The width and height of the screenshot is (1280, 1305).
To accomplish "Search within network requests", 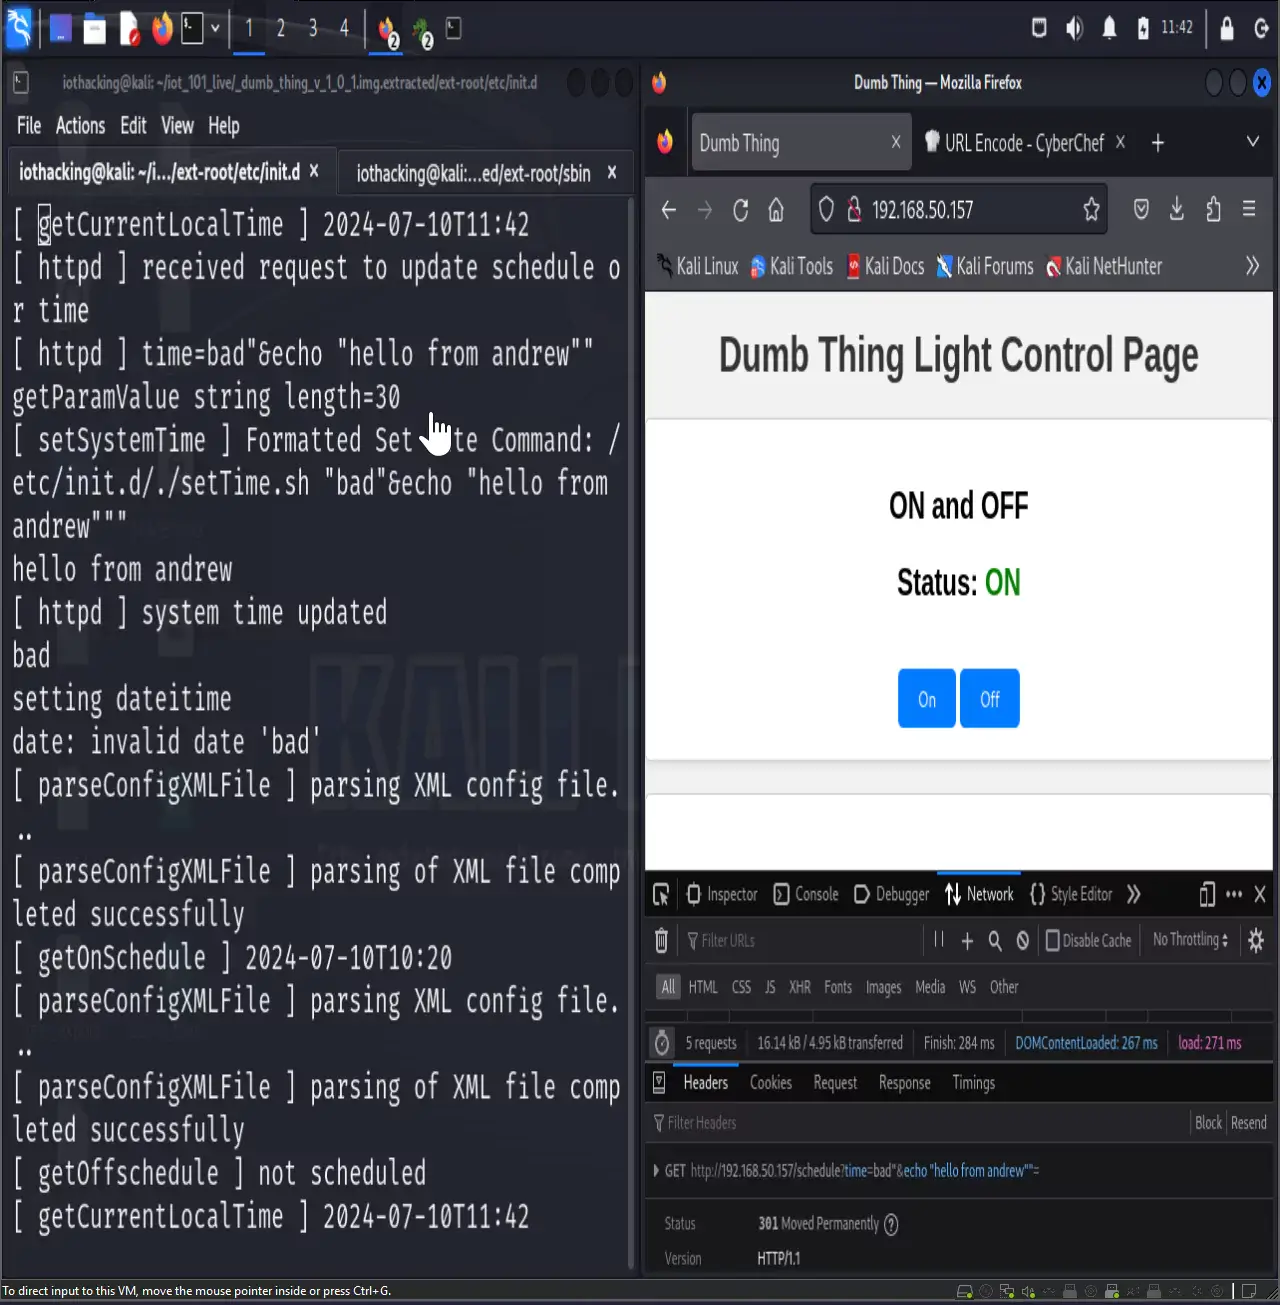I will click(993, 940).
